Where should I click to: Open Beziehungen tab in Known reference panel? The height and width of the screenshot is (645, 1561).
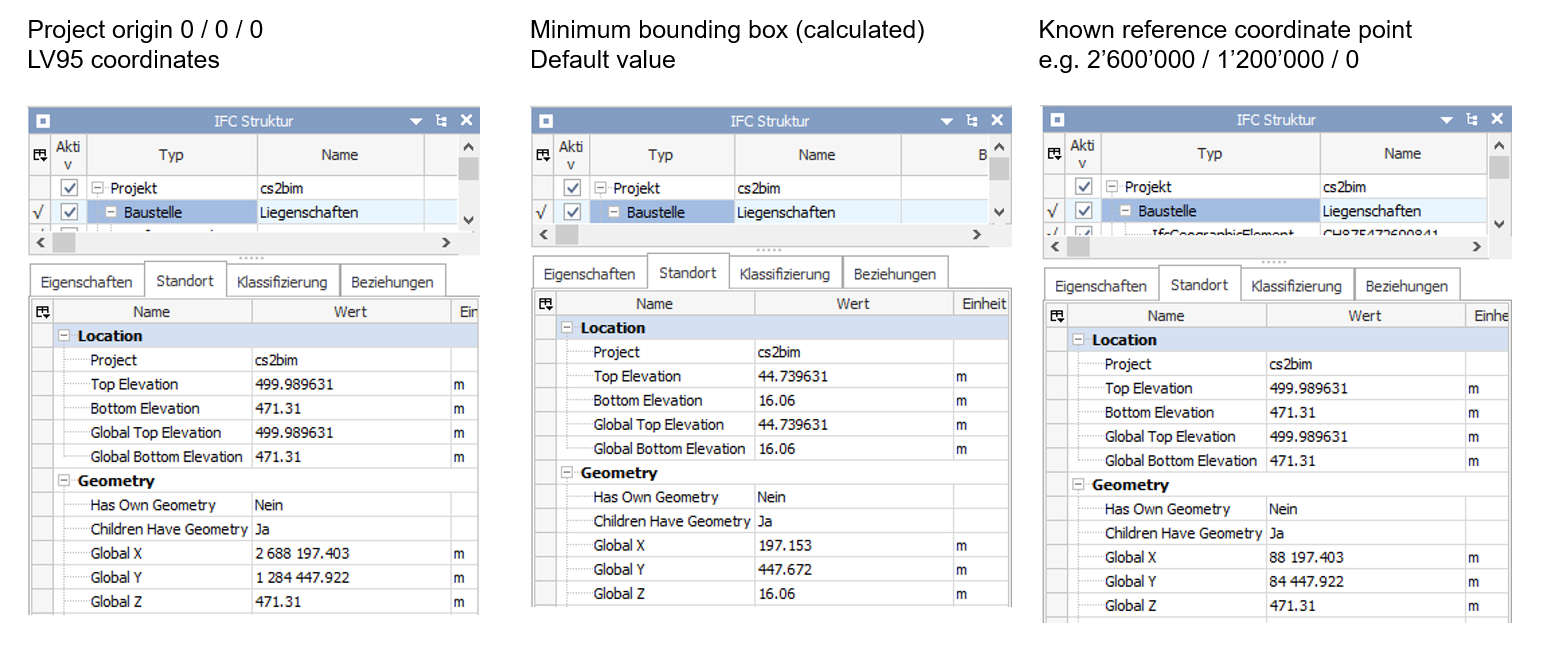click(1406, 286)
